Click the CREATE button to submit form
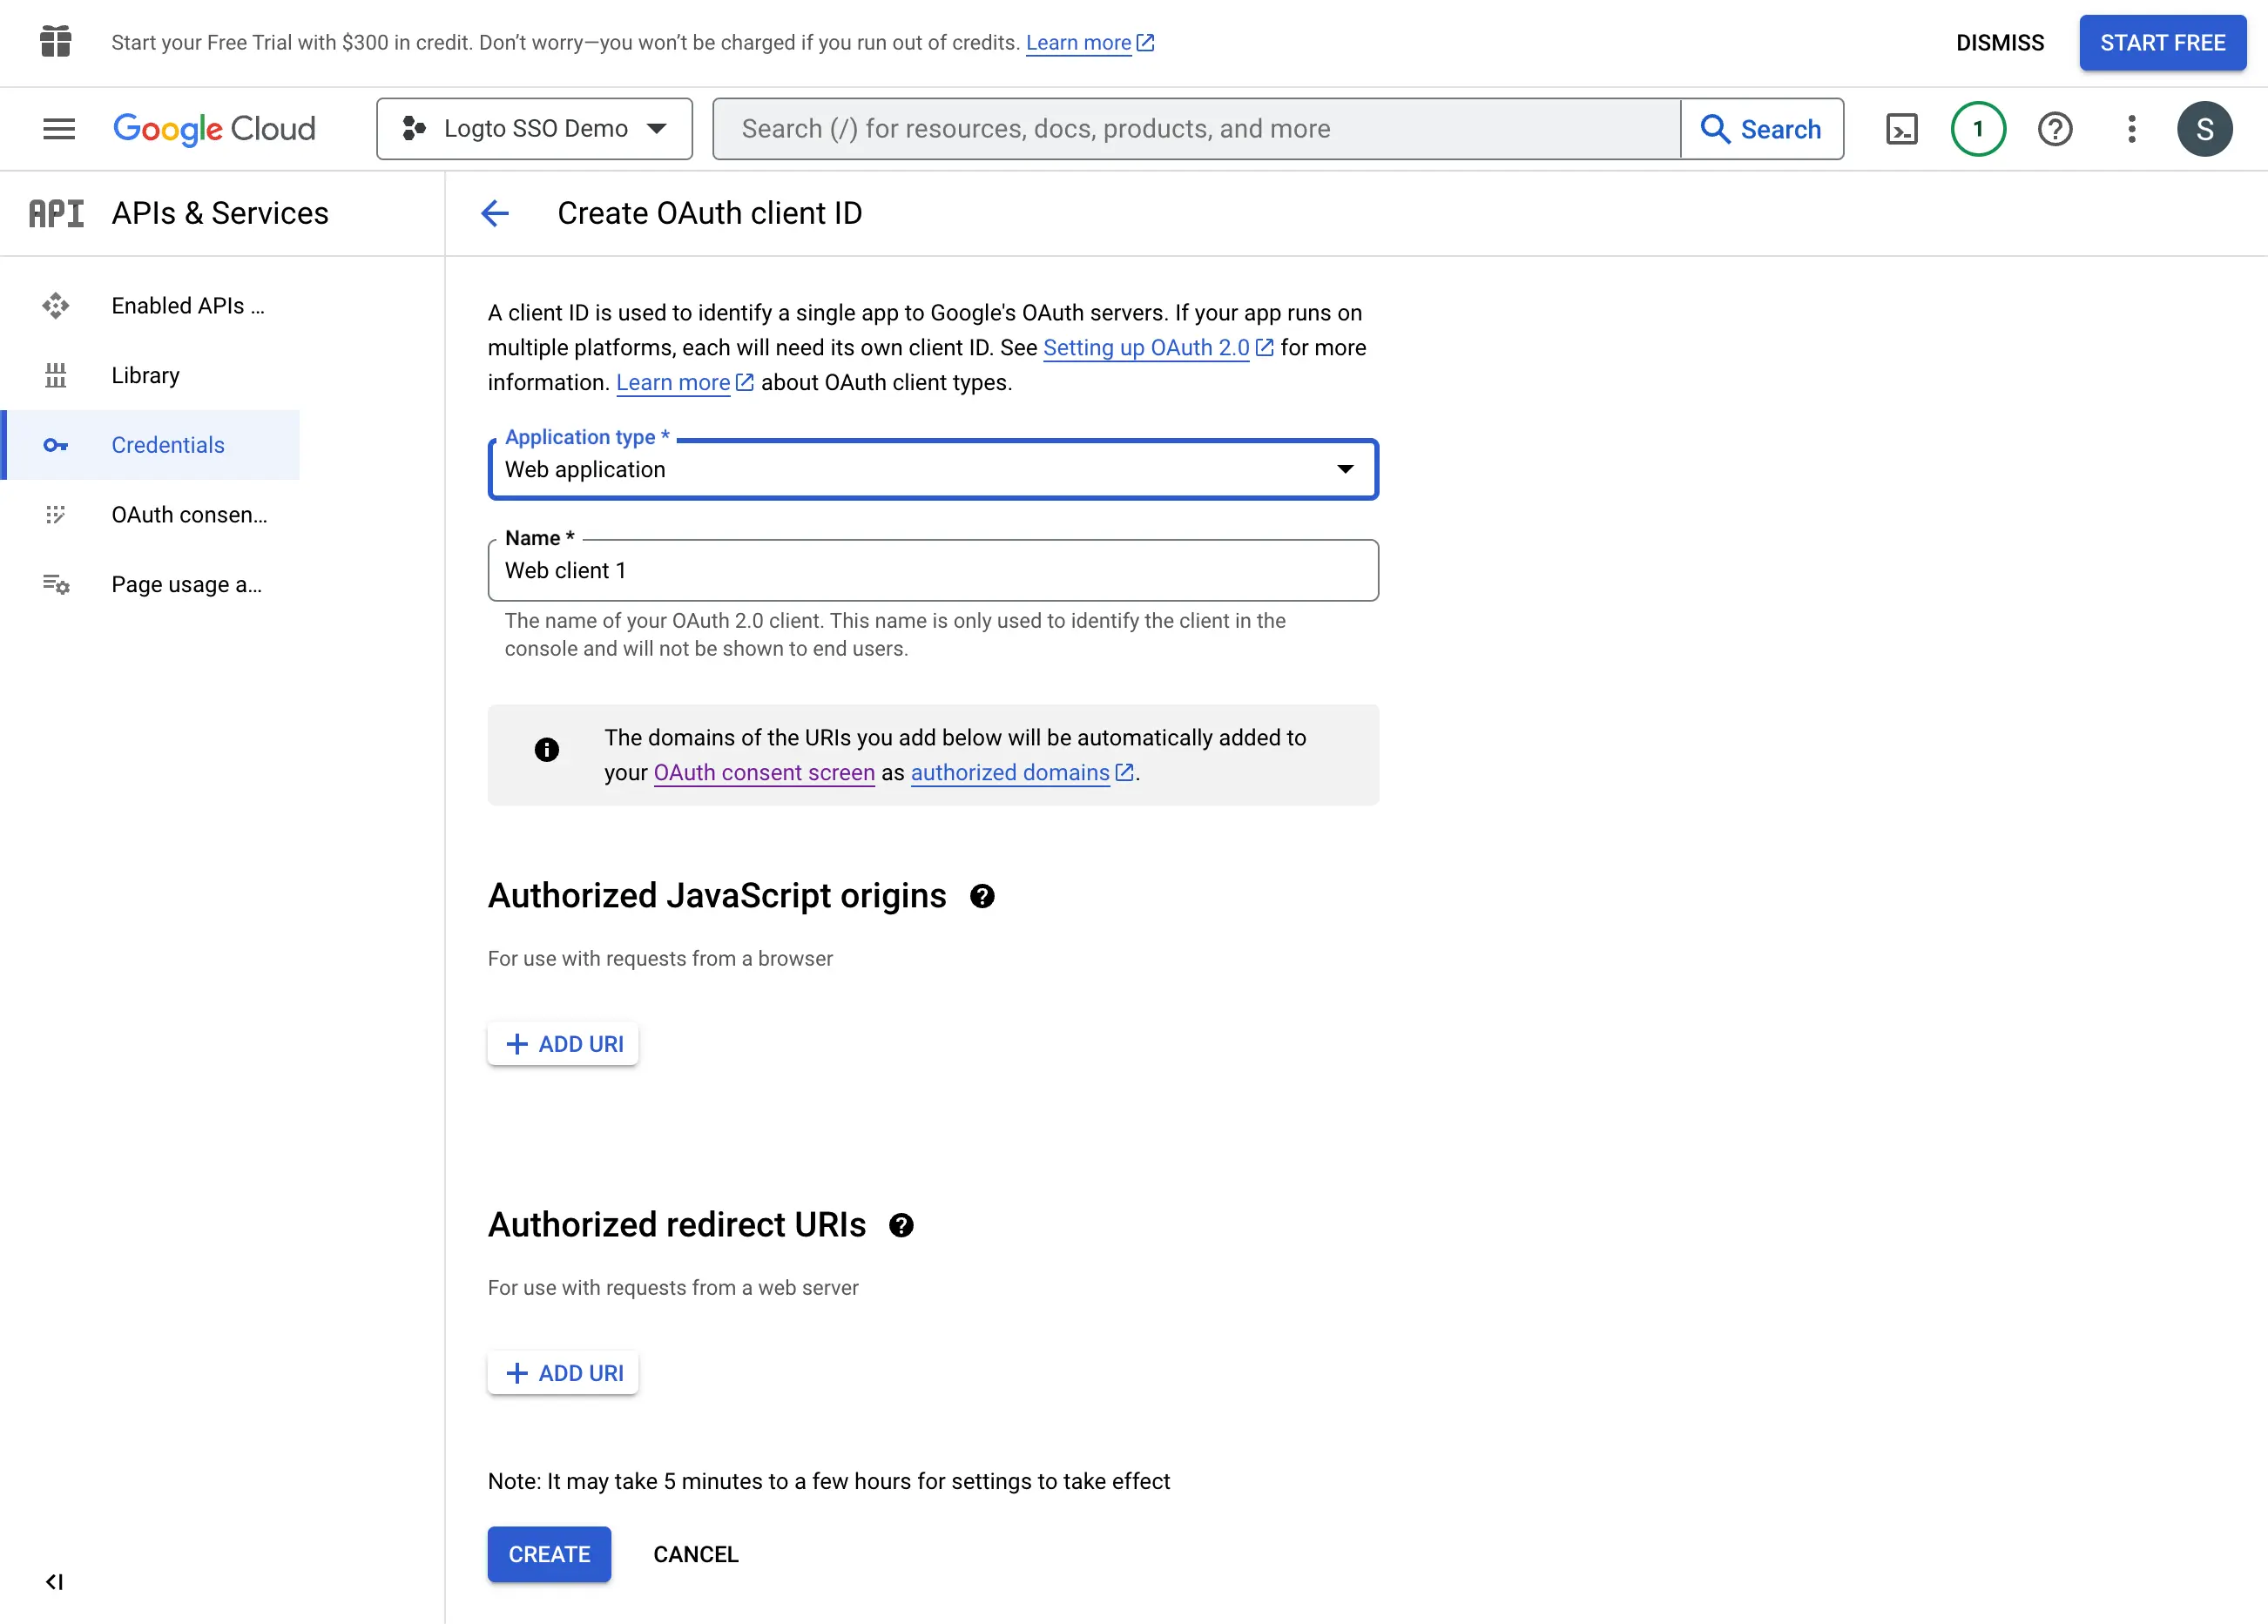The image size is (2268, 1624). [x=549, y=1553]
